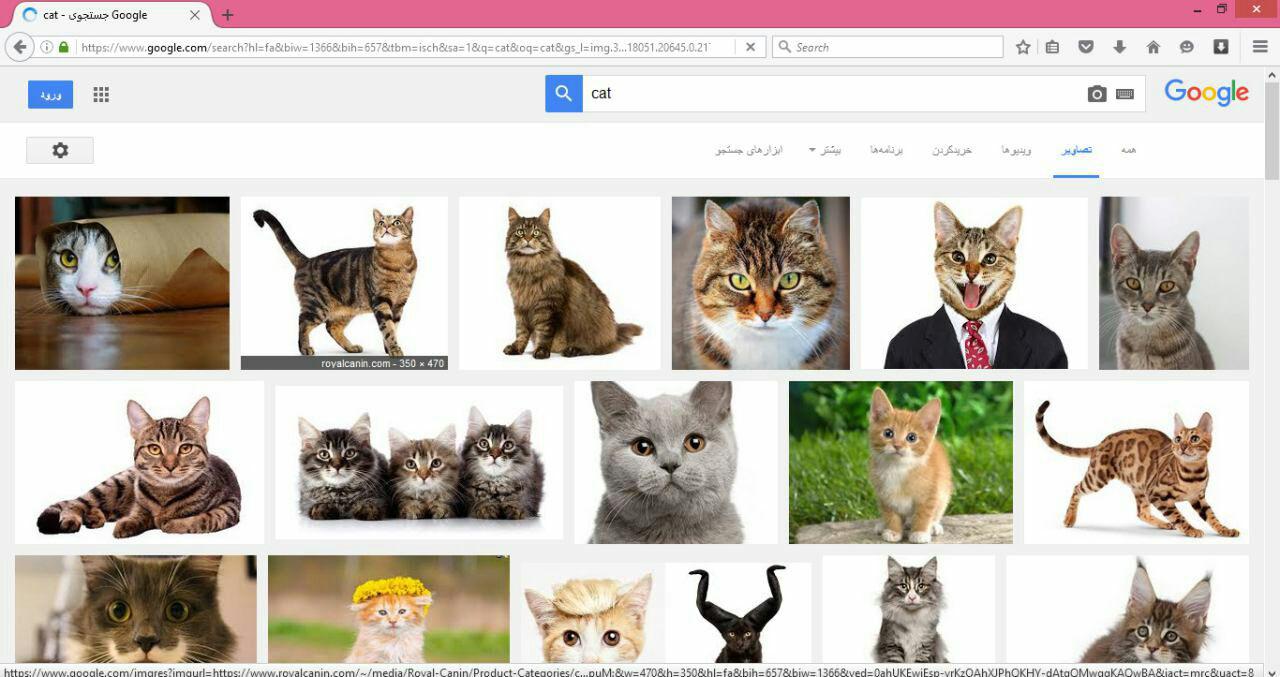Show Firefox downloads arrow
This screenshot has height=677, width=1280.
1119,47
